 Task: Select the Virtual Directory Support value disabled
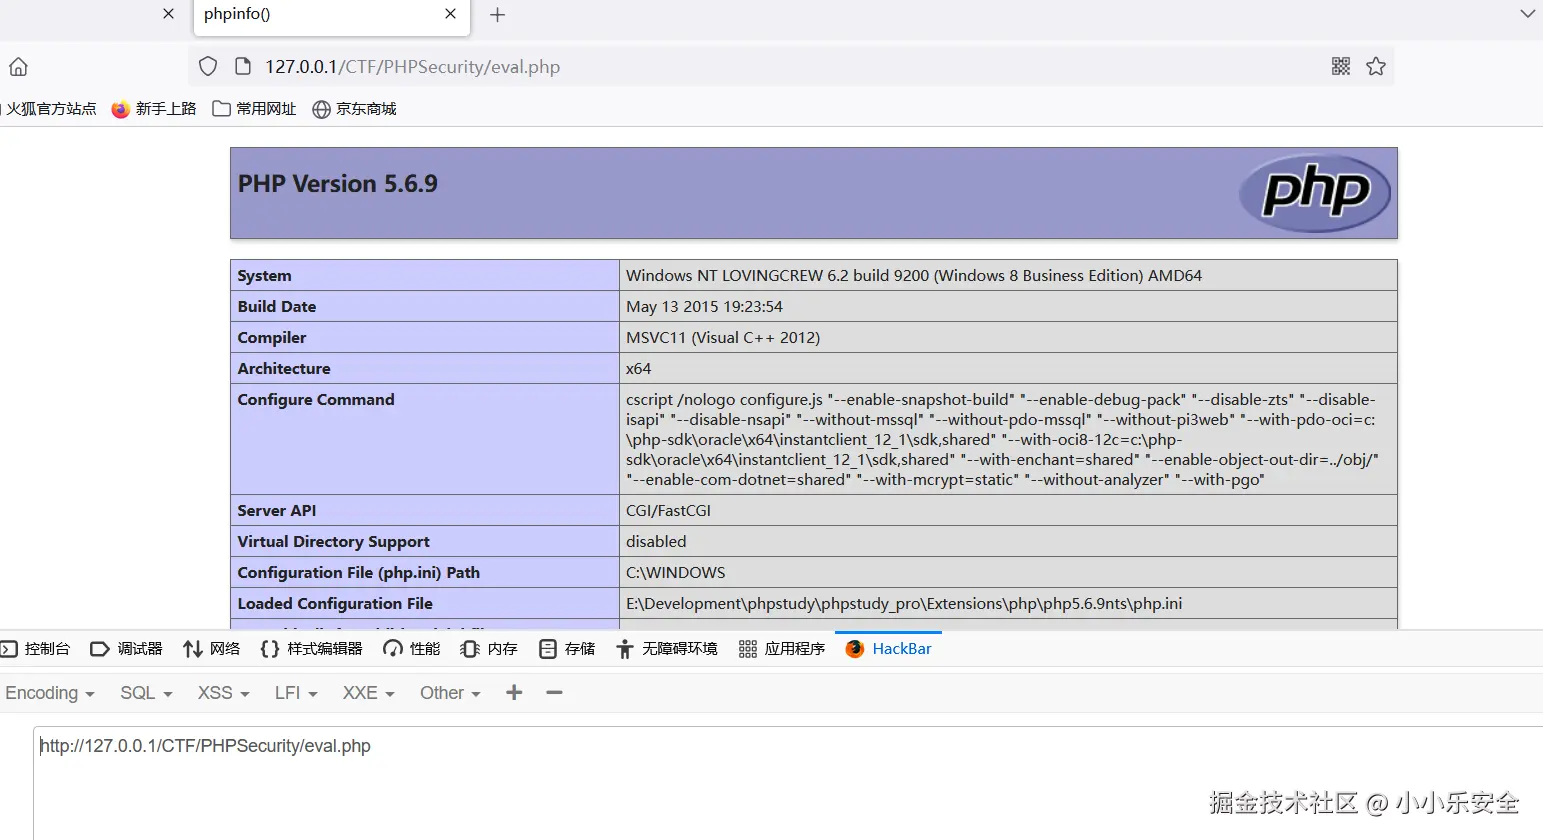(x=656, y=542)
